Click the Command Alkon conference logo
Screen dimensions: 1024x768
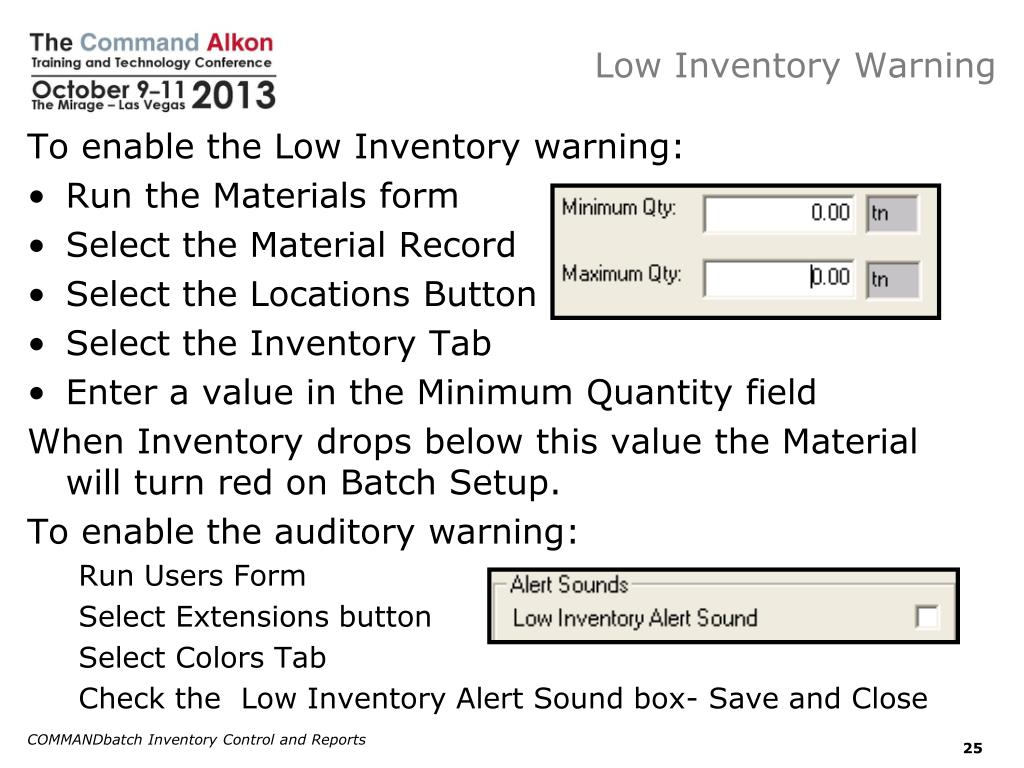[x=153, y=71]
